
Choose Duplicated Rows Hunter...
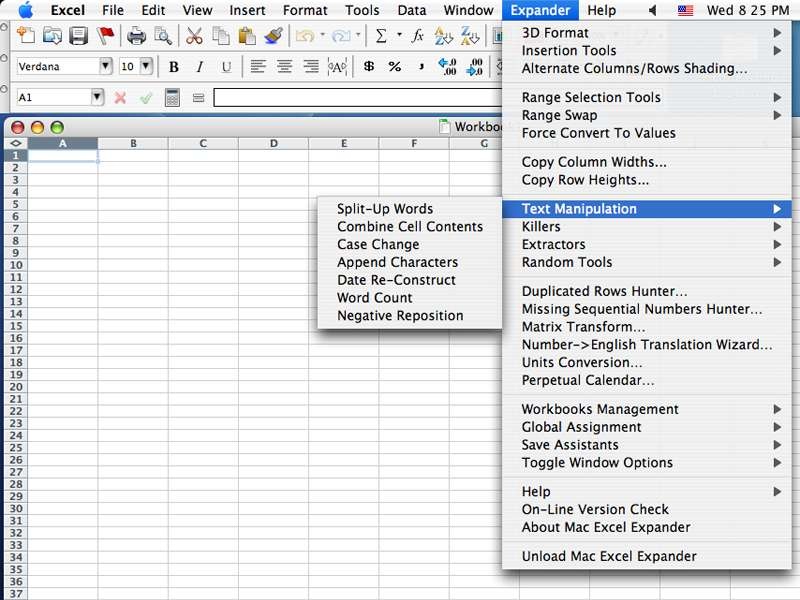(647, 291)
